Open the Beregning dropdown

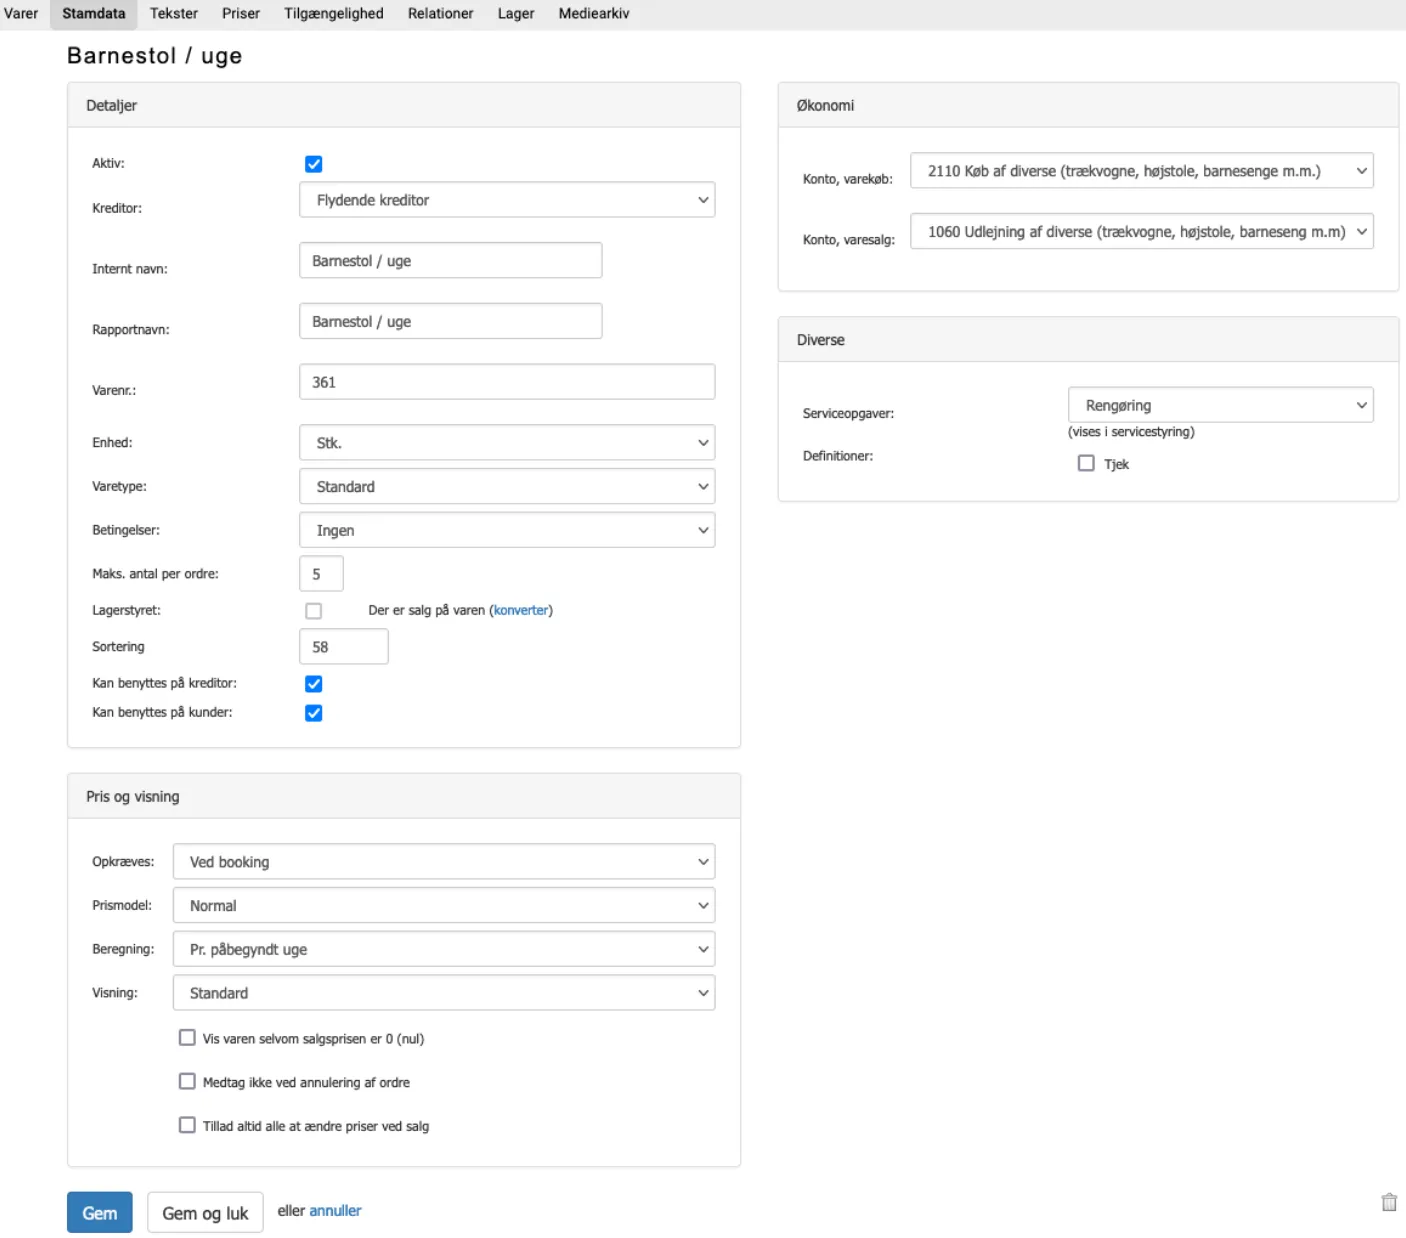(443, 949)
